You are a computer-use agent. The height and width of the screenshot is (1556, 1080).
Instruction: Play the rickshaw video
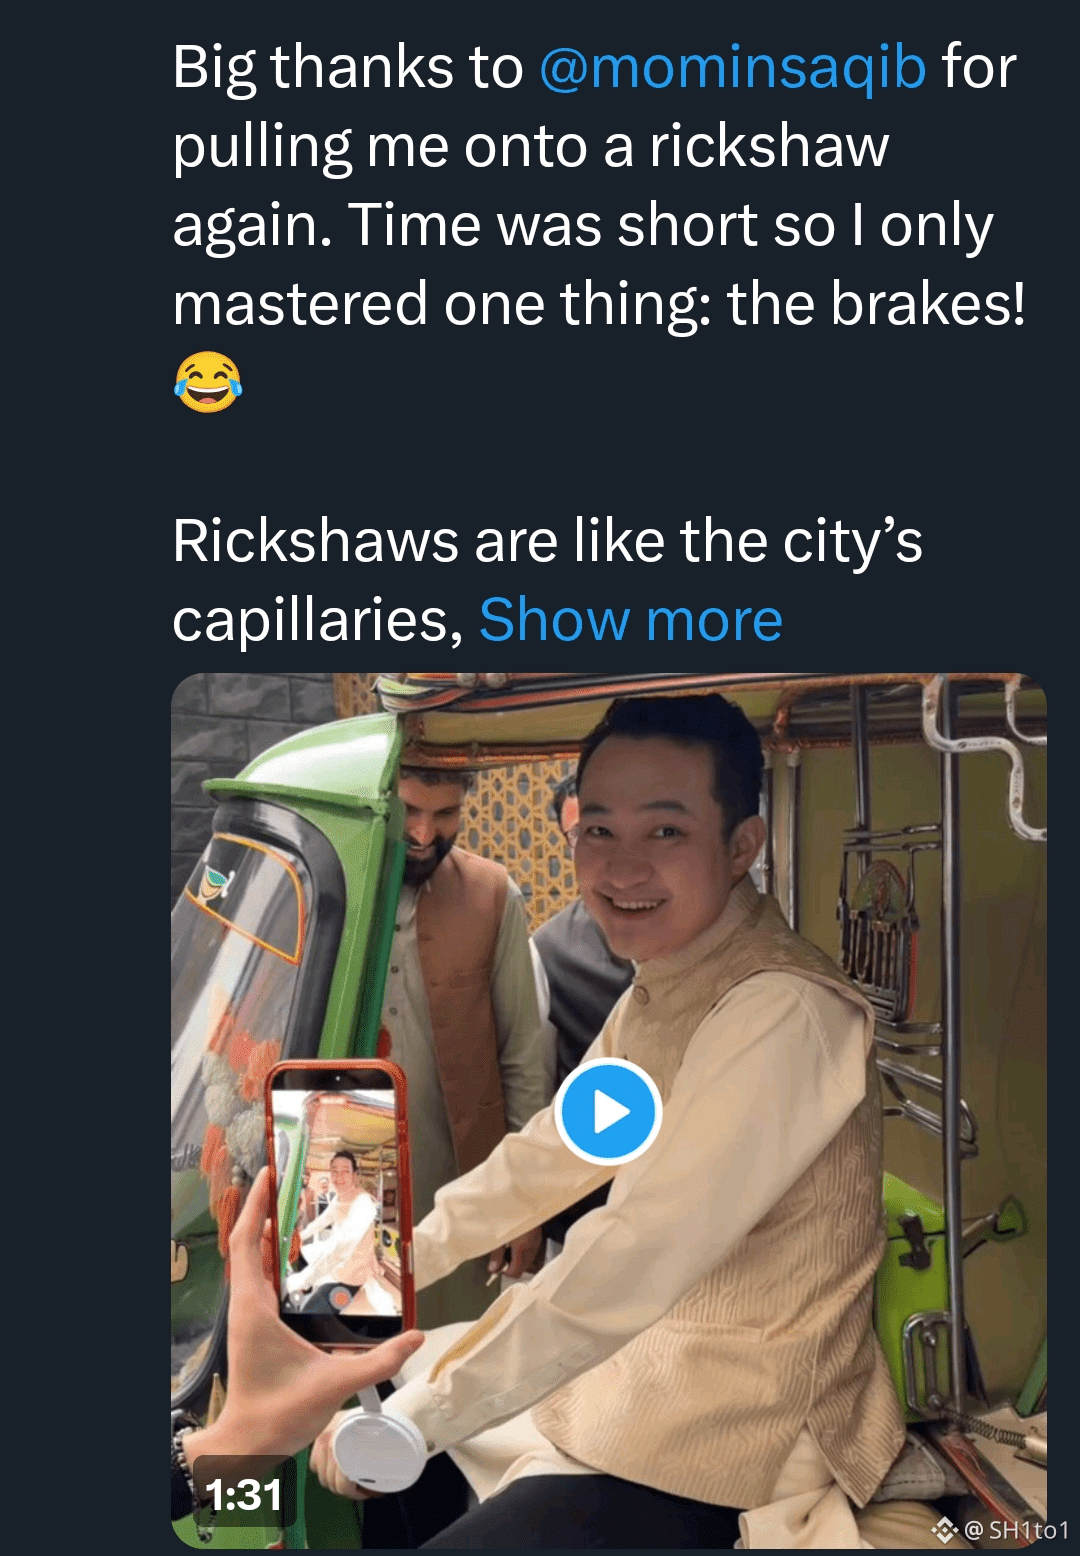pyautogui.click(x=608, y=1111)
